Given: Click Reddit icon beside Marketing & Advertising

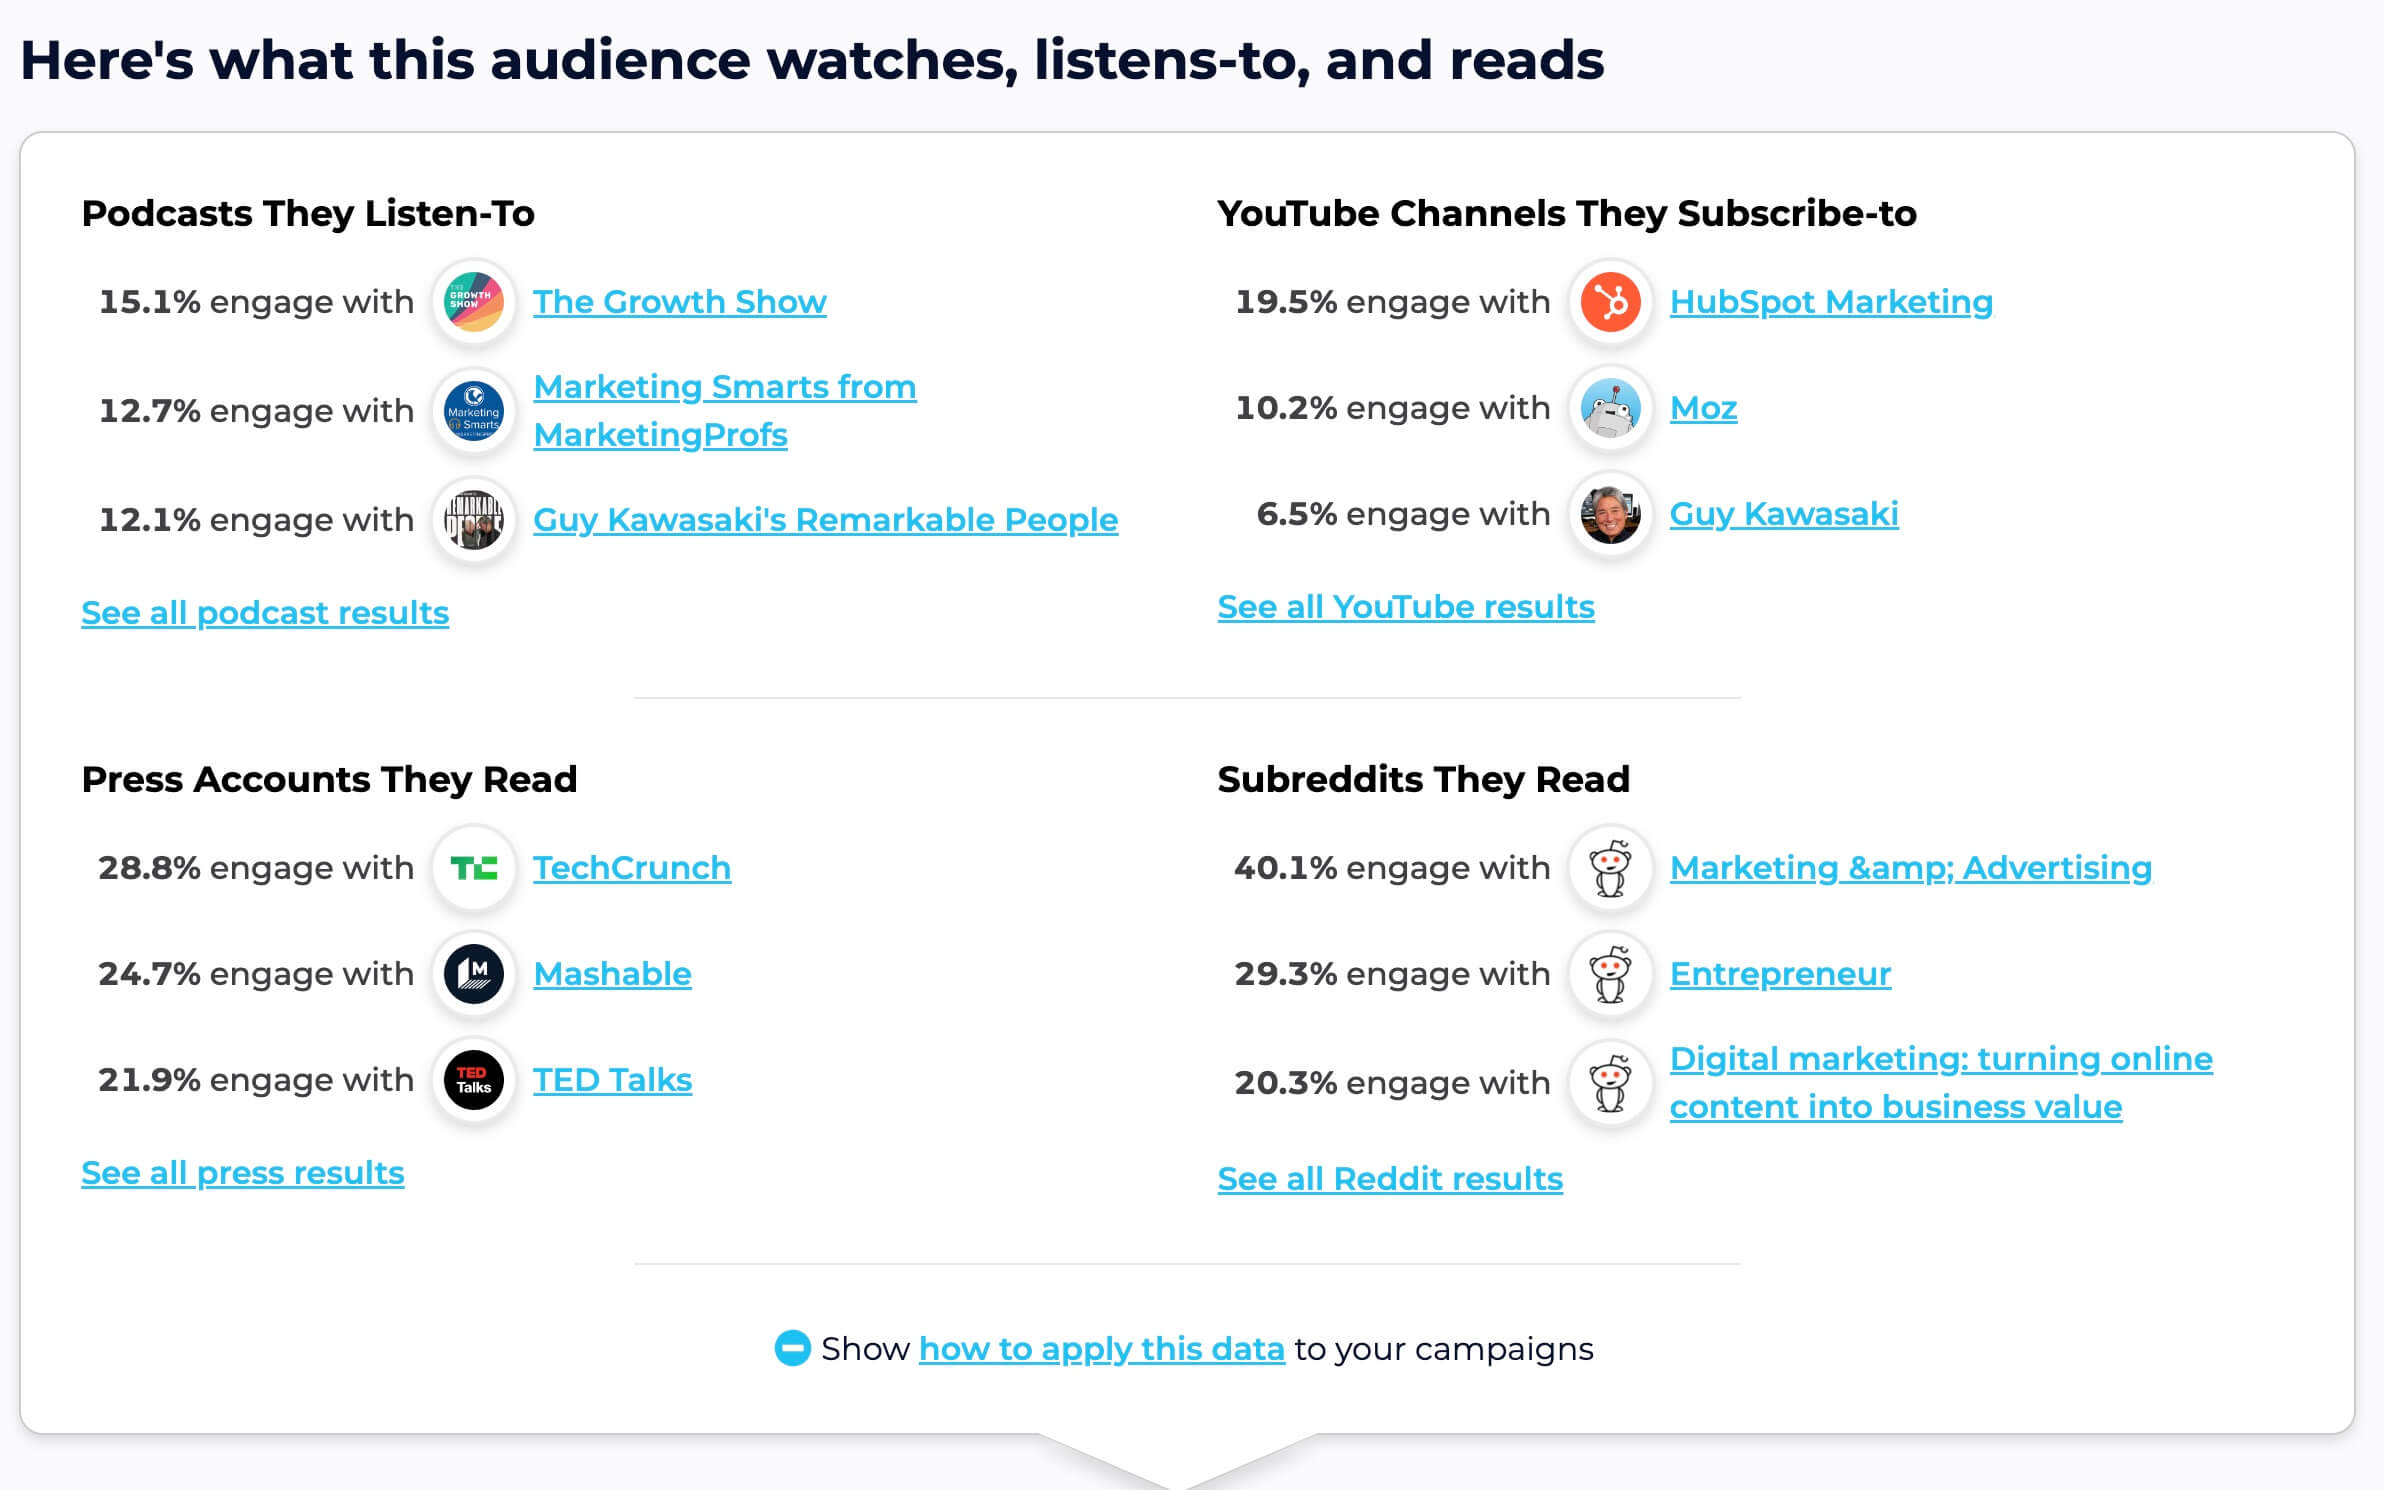Looking at the screenshot, I should point(1611,868).
